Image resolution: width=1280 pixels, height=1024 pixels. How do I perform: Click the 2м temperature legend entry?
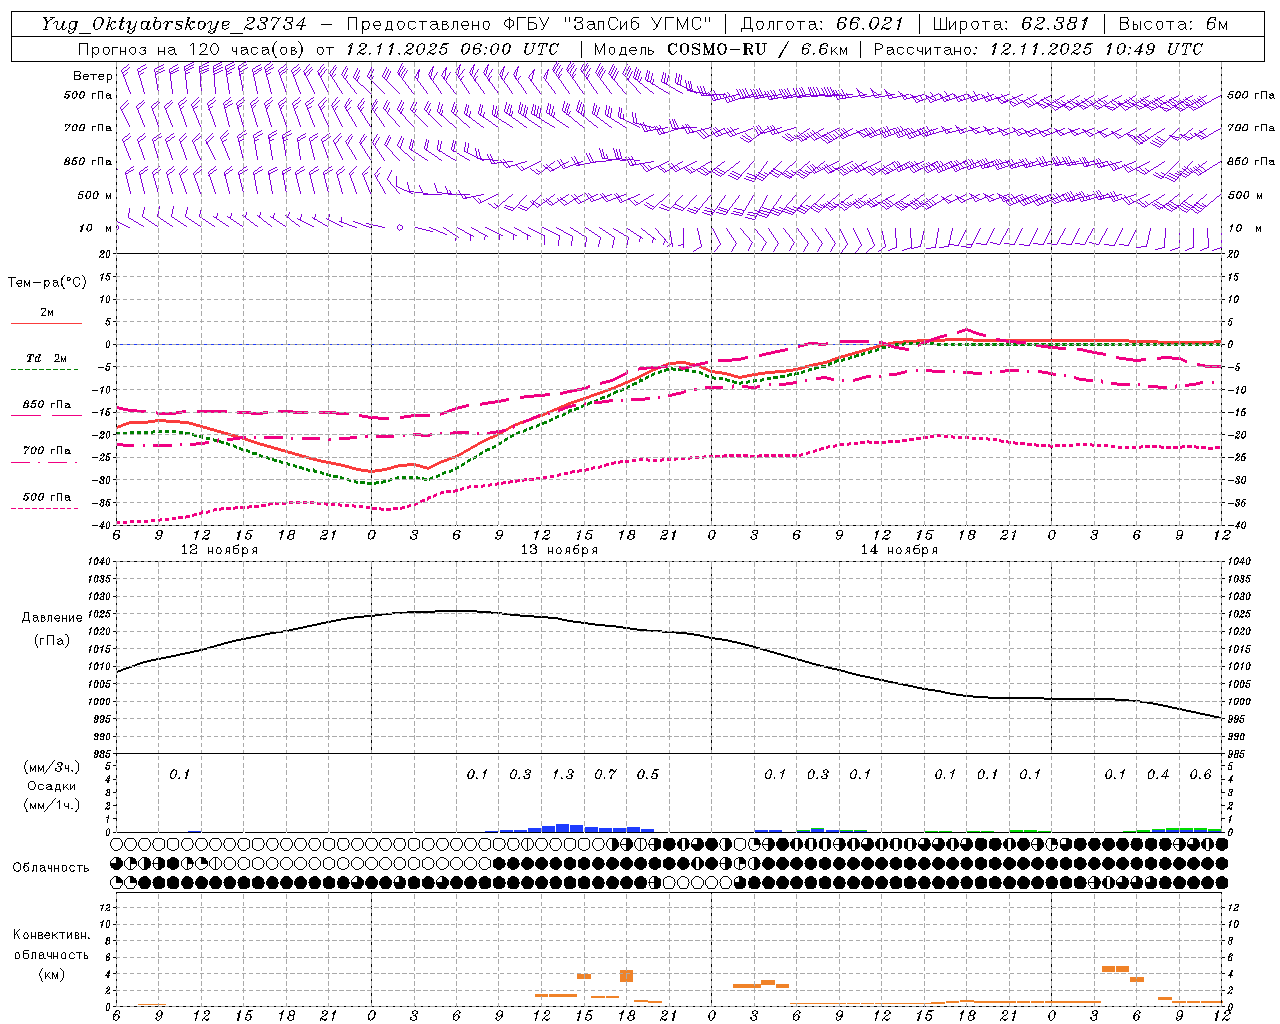click(x=47, y=312)
